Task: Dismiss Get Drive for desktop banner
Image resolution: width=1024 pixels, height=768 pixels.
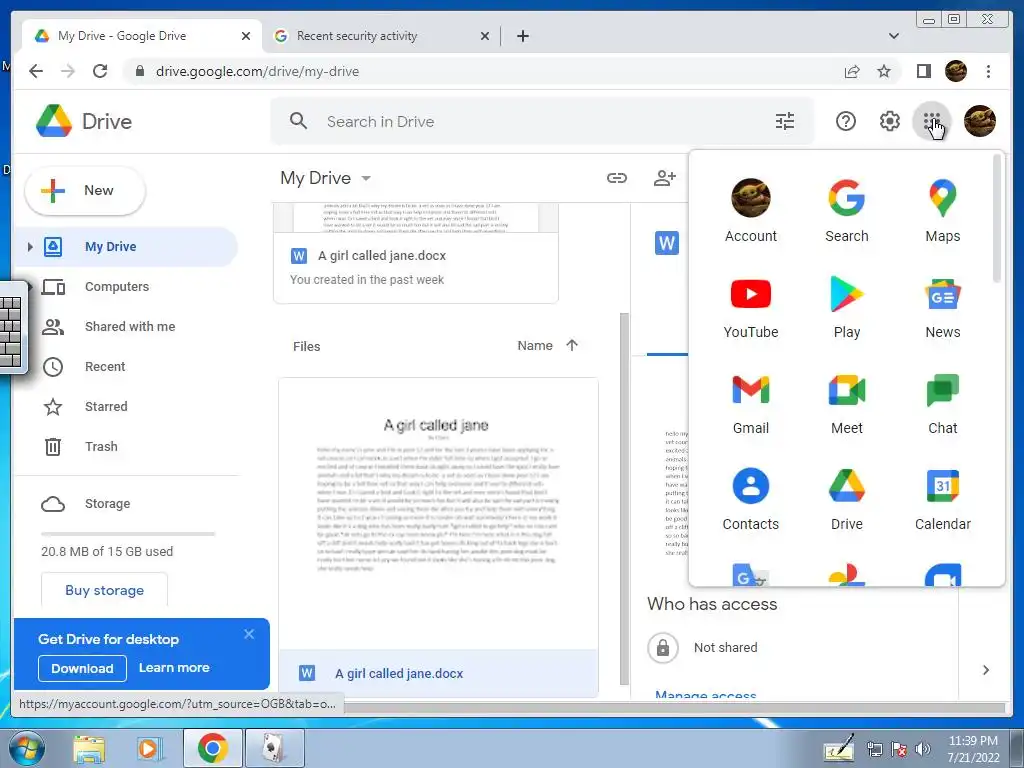Action: [x=249, y=634]
